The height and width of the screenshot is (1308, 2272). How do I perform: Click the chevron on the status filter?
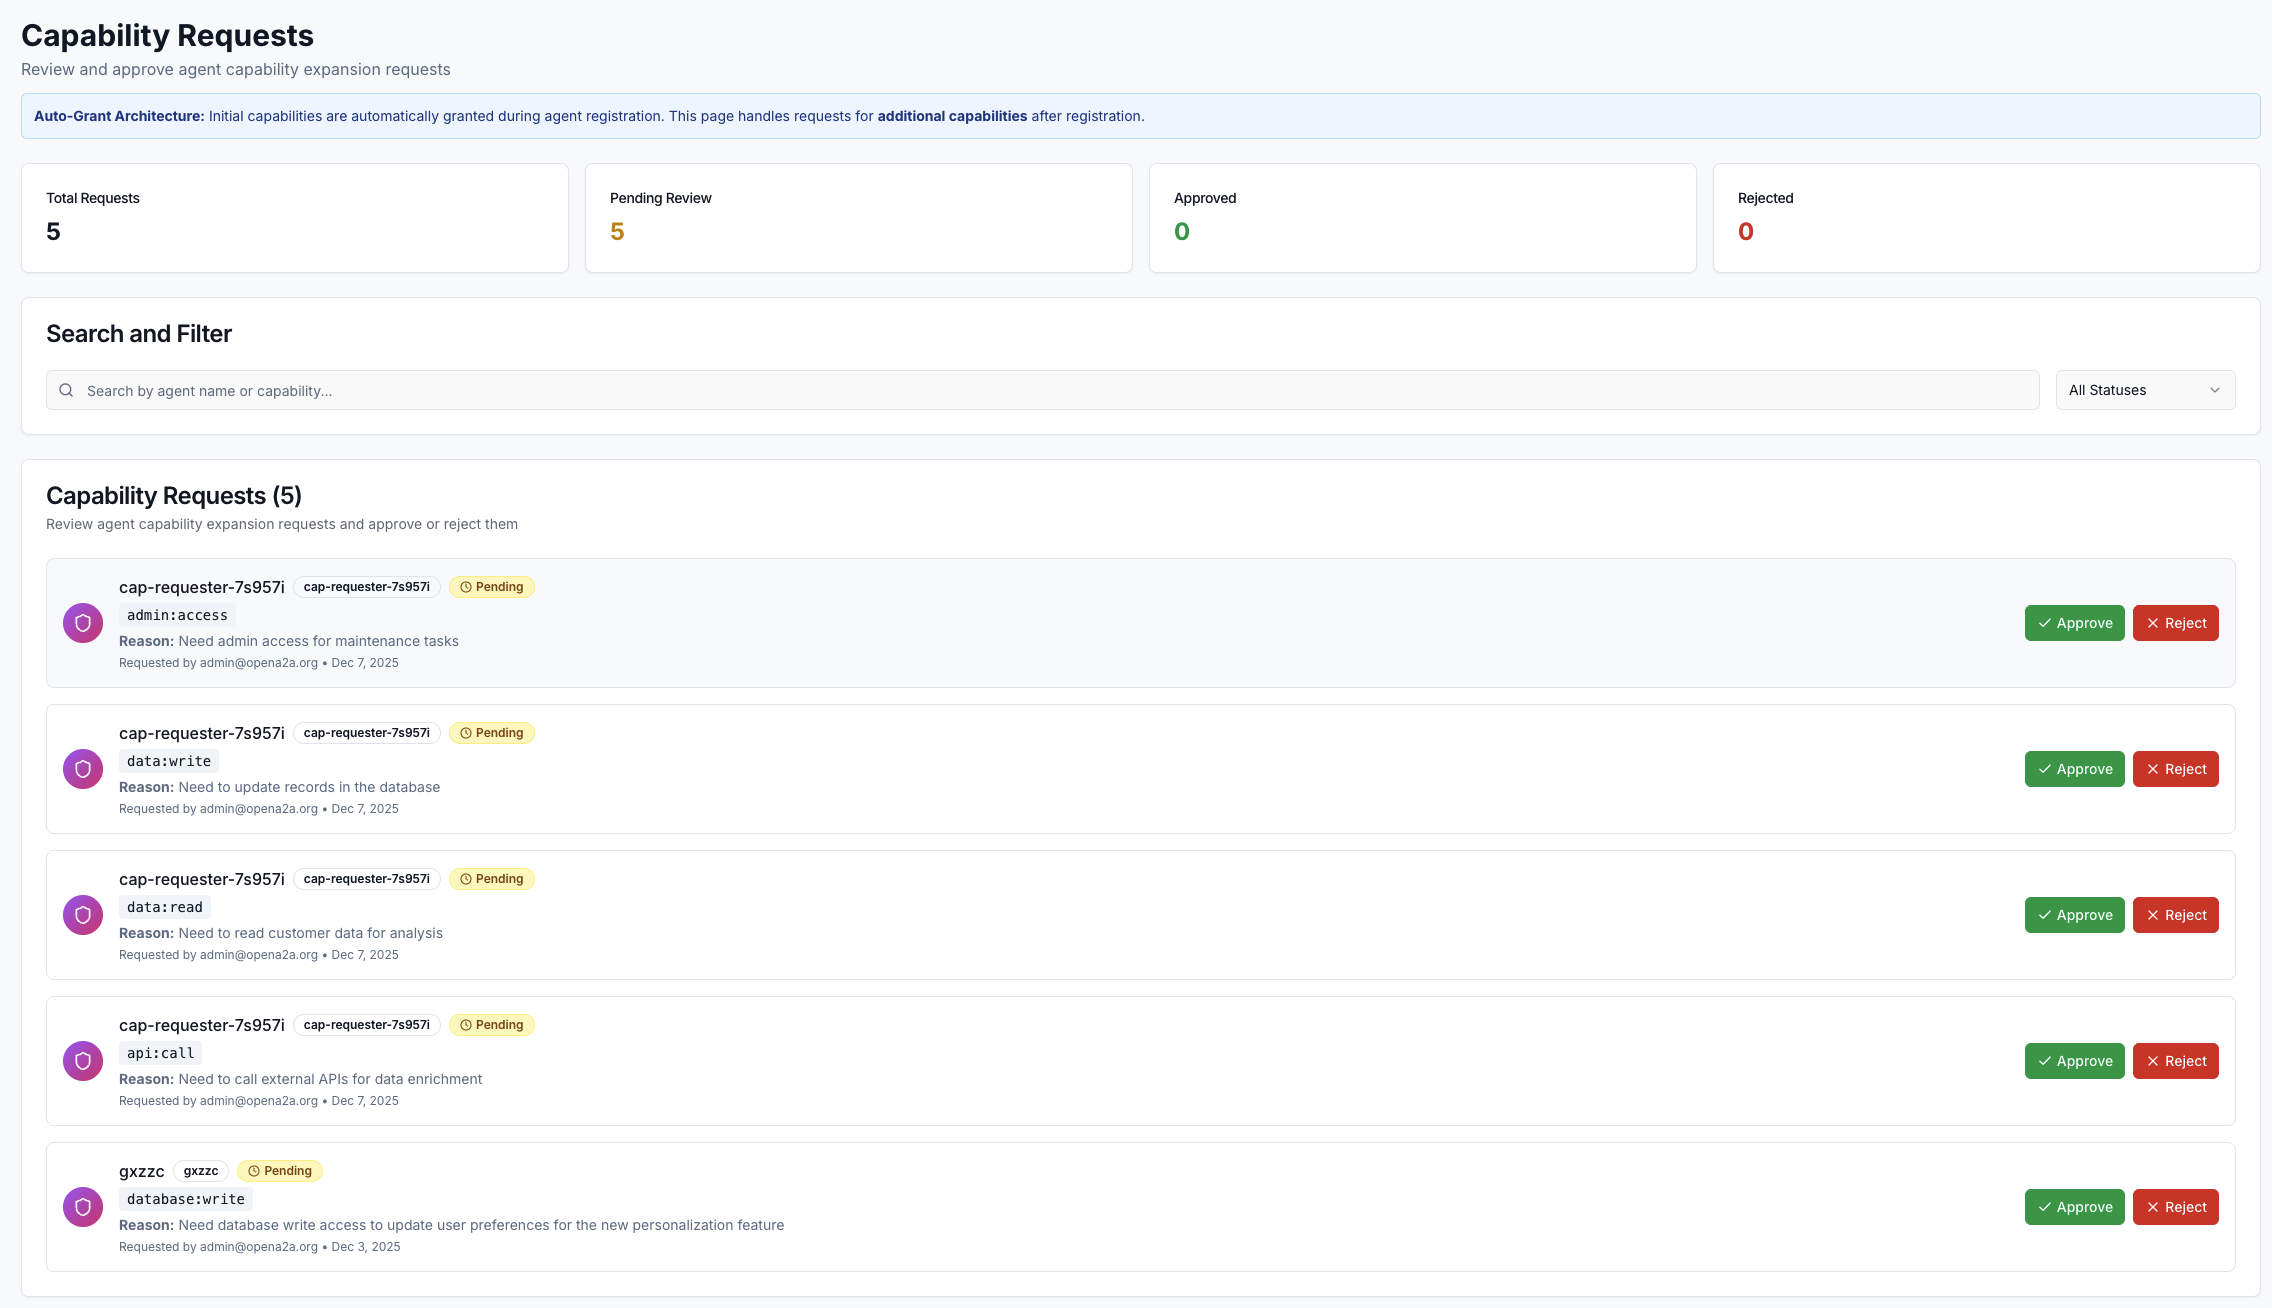[2216, 390]
